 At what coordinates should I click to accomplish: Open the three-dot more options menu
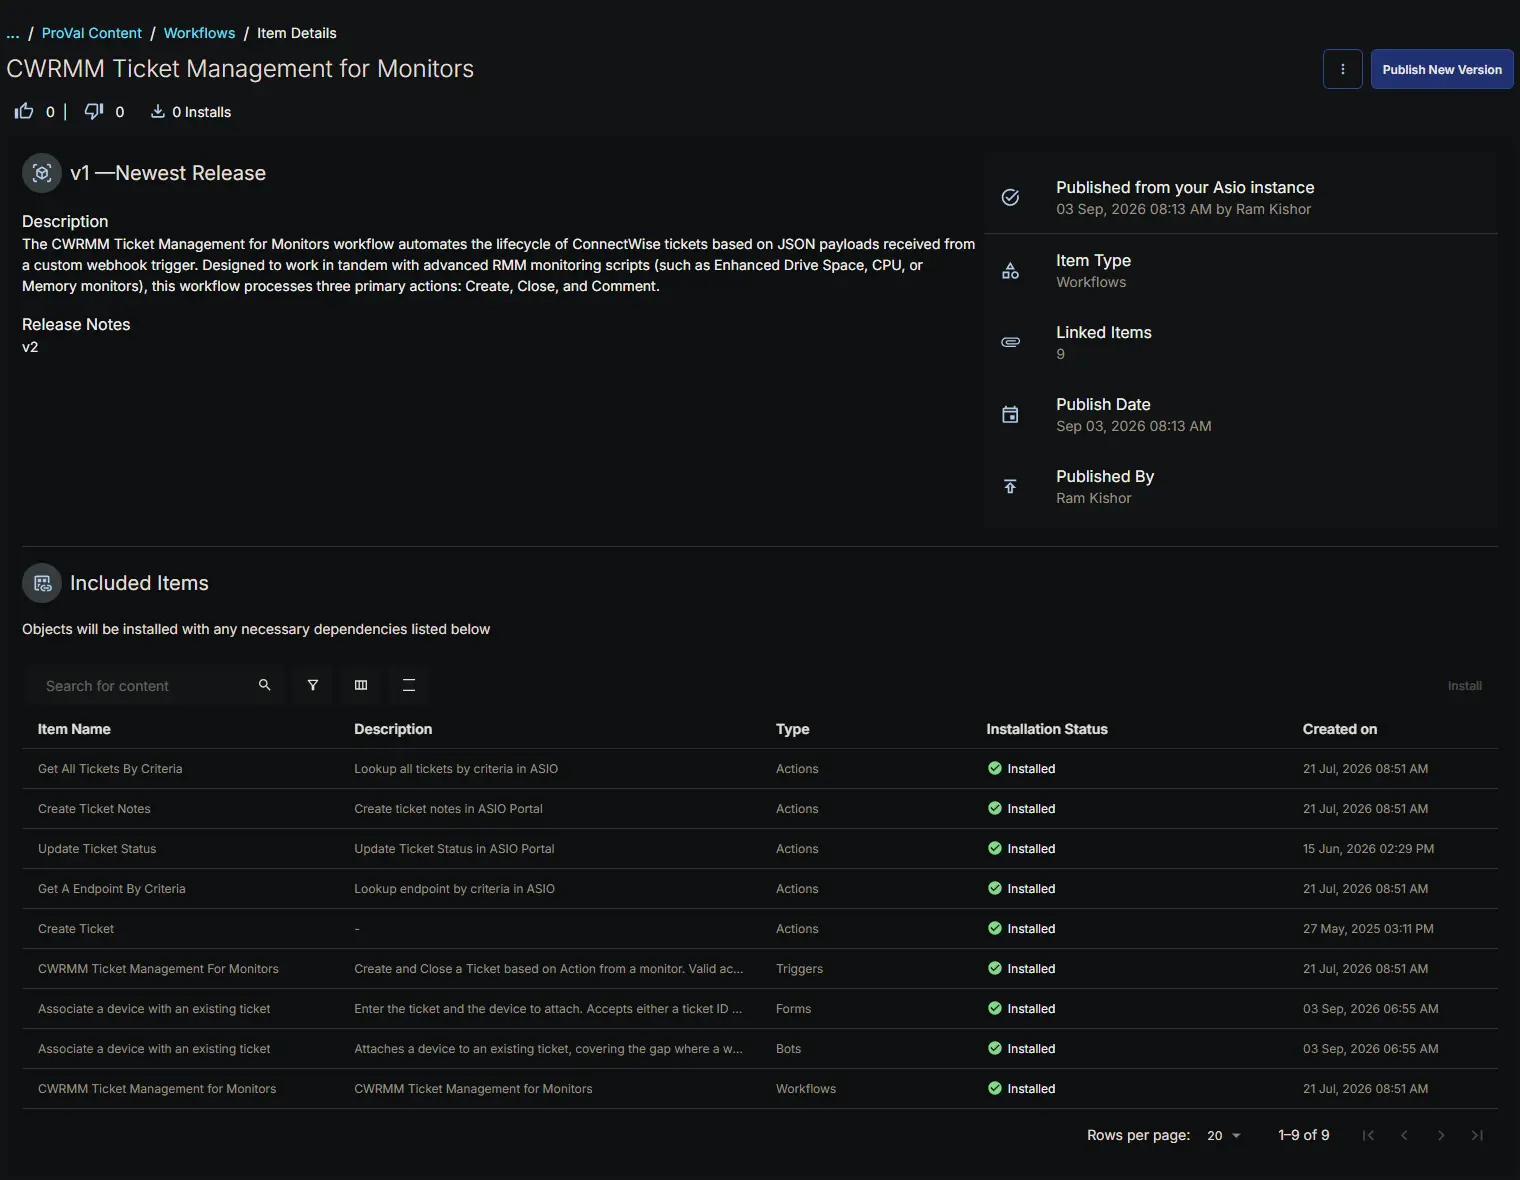pyautogui.click(x=1342, y=69)
